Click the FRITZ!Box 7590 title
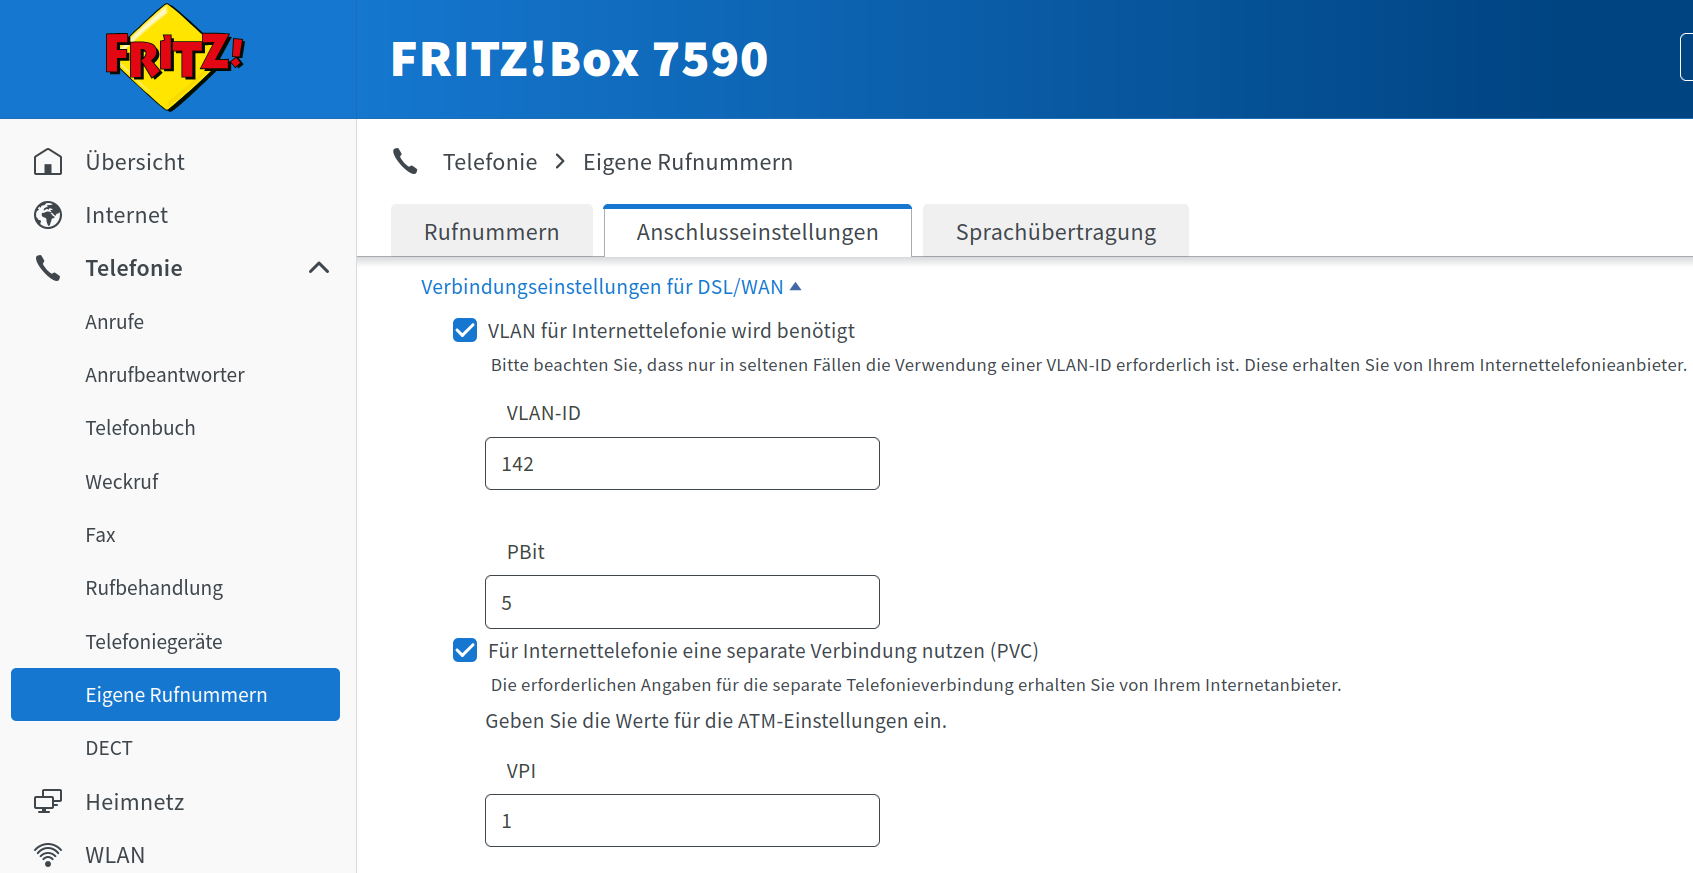Image resolution: width=1693 pixels, height=873 pixels. click(579, 59)
